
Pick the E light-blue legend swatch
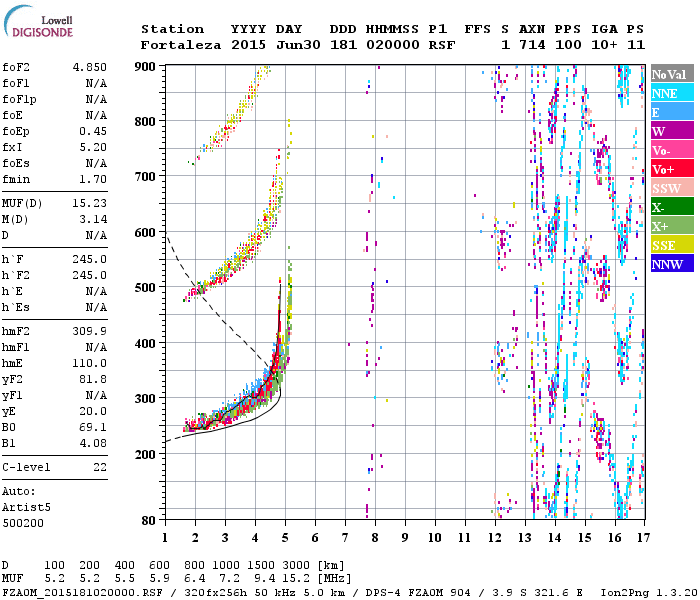671,112
